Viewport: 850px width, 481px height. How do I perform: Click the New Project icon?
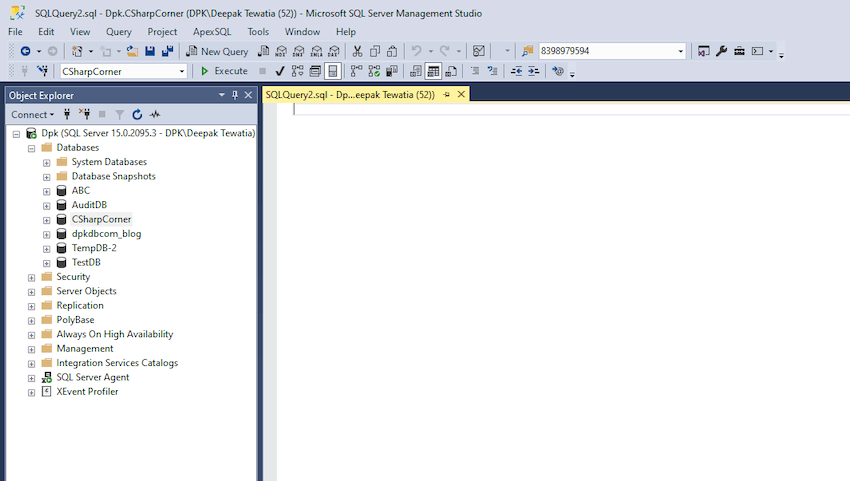[x=77, y=51]
